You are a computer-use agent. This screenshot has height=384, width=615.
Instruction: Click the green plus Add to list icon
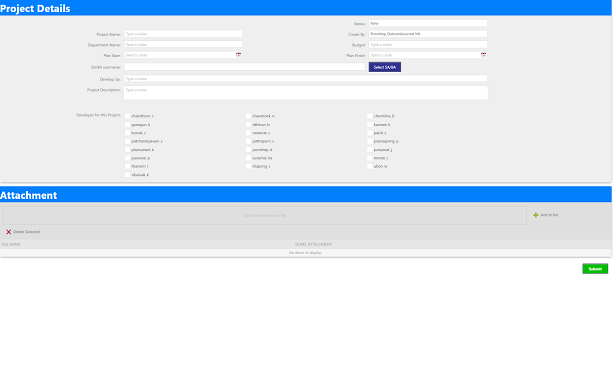click(x=536, y=215)
